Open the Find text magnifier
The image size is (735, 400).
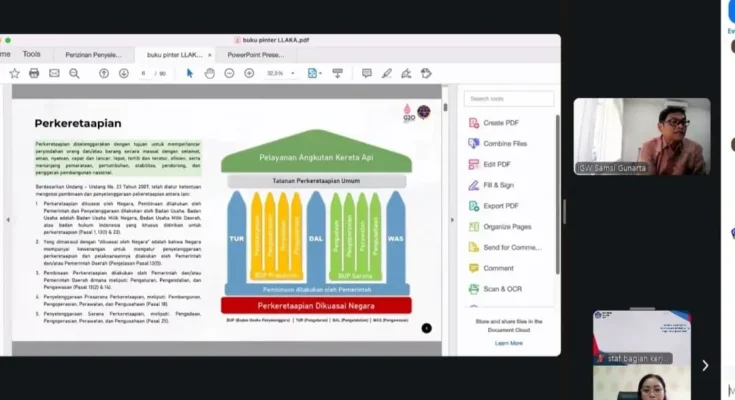click(x=74, y=73)
